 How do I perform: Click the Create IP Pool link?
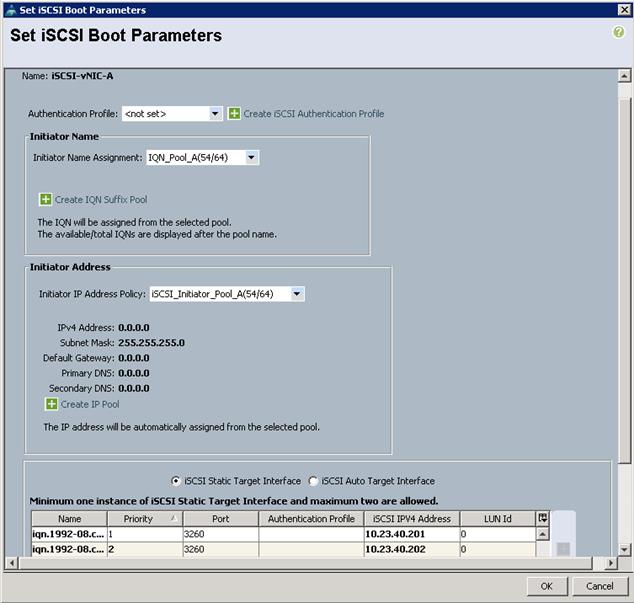click(90, 404)
